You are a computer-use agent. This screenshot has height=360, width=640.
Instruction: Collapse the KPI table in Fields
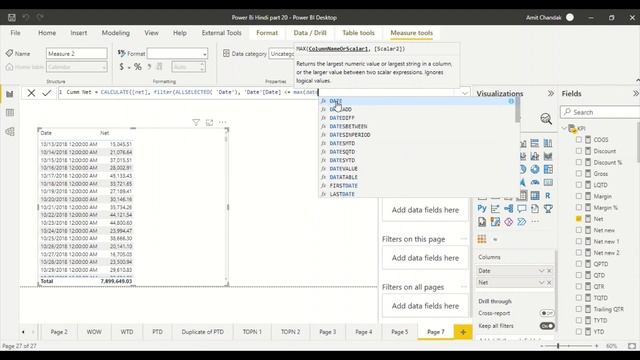point(564,128)
